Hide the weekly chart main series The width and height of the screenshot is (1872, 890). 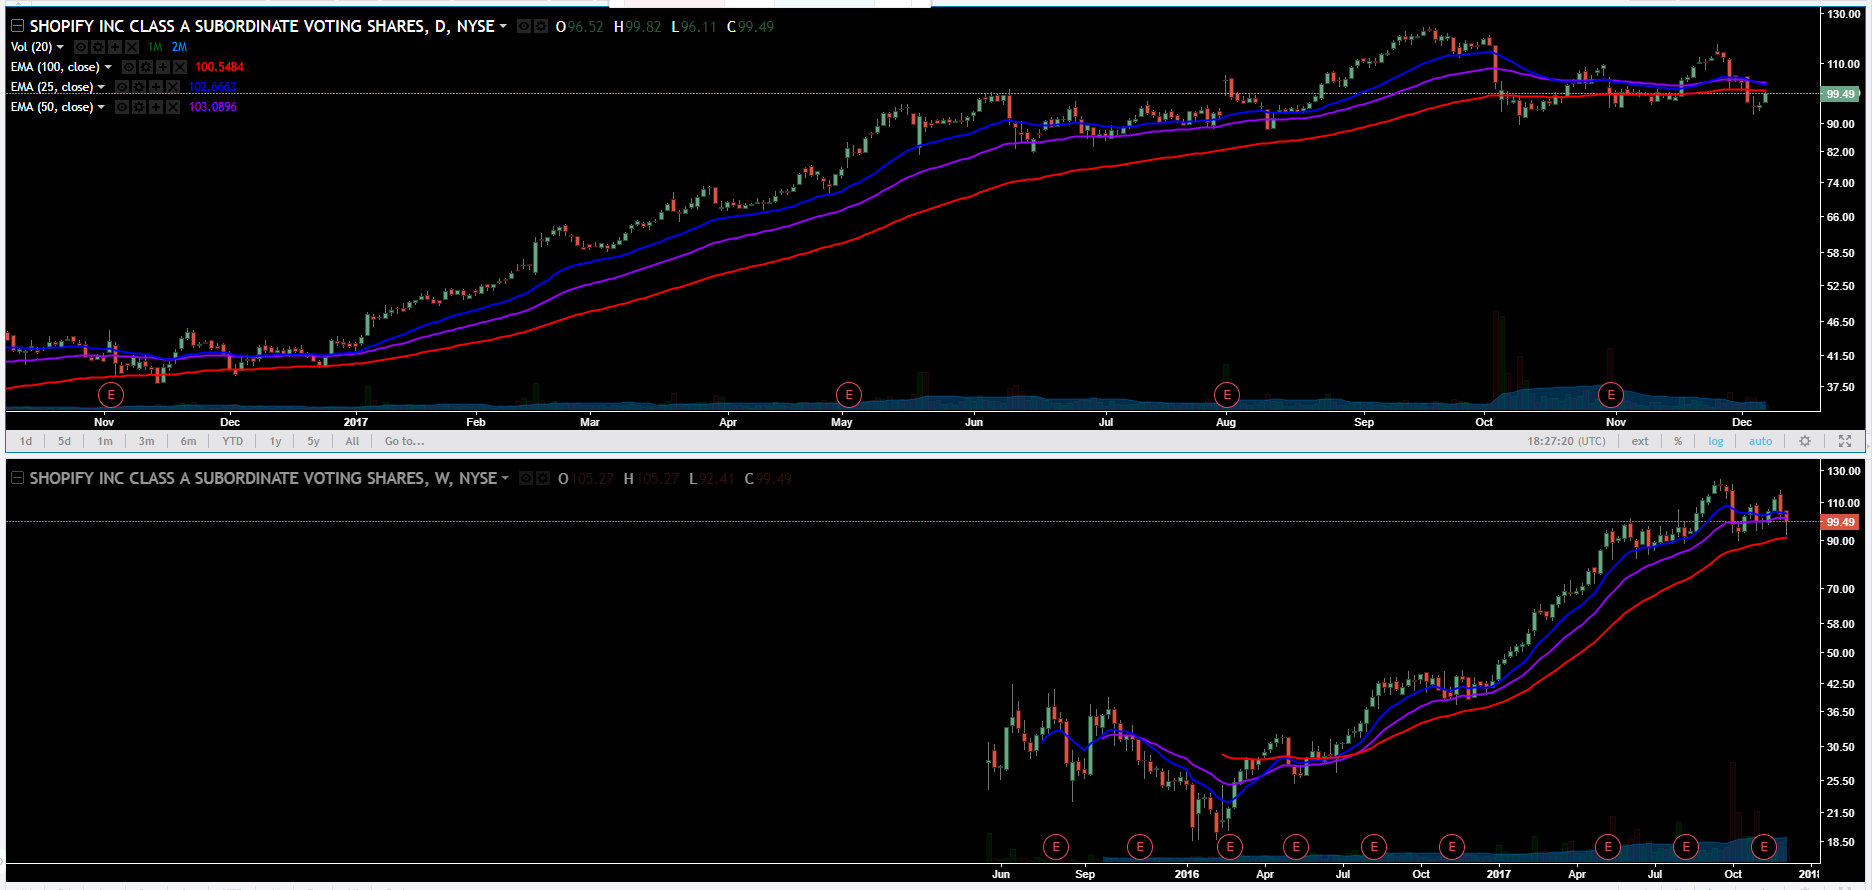coord(525,478)
